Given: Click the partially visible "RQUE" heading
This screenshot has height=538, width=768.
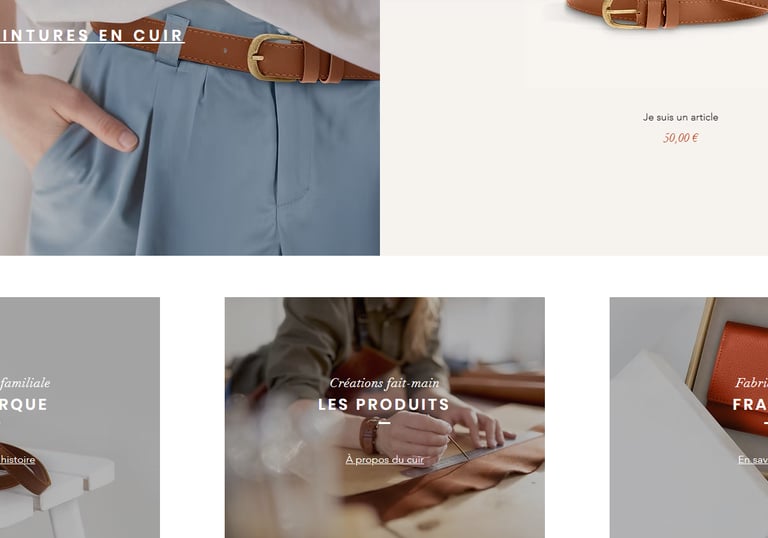Looking at the screenshot, I should point(24,404).
